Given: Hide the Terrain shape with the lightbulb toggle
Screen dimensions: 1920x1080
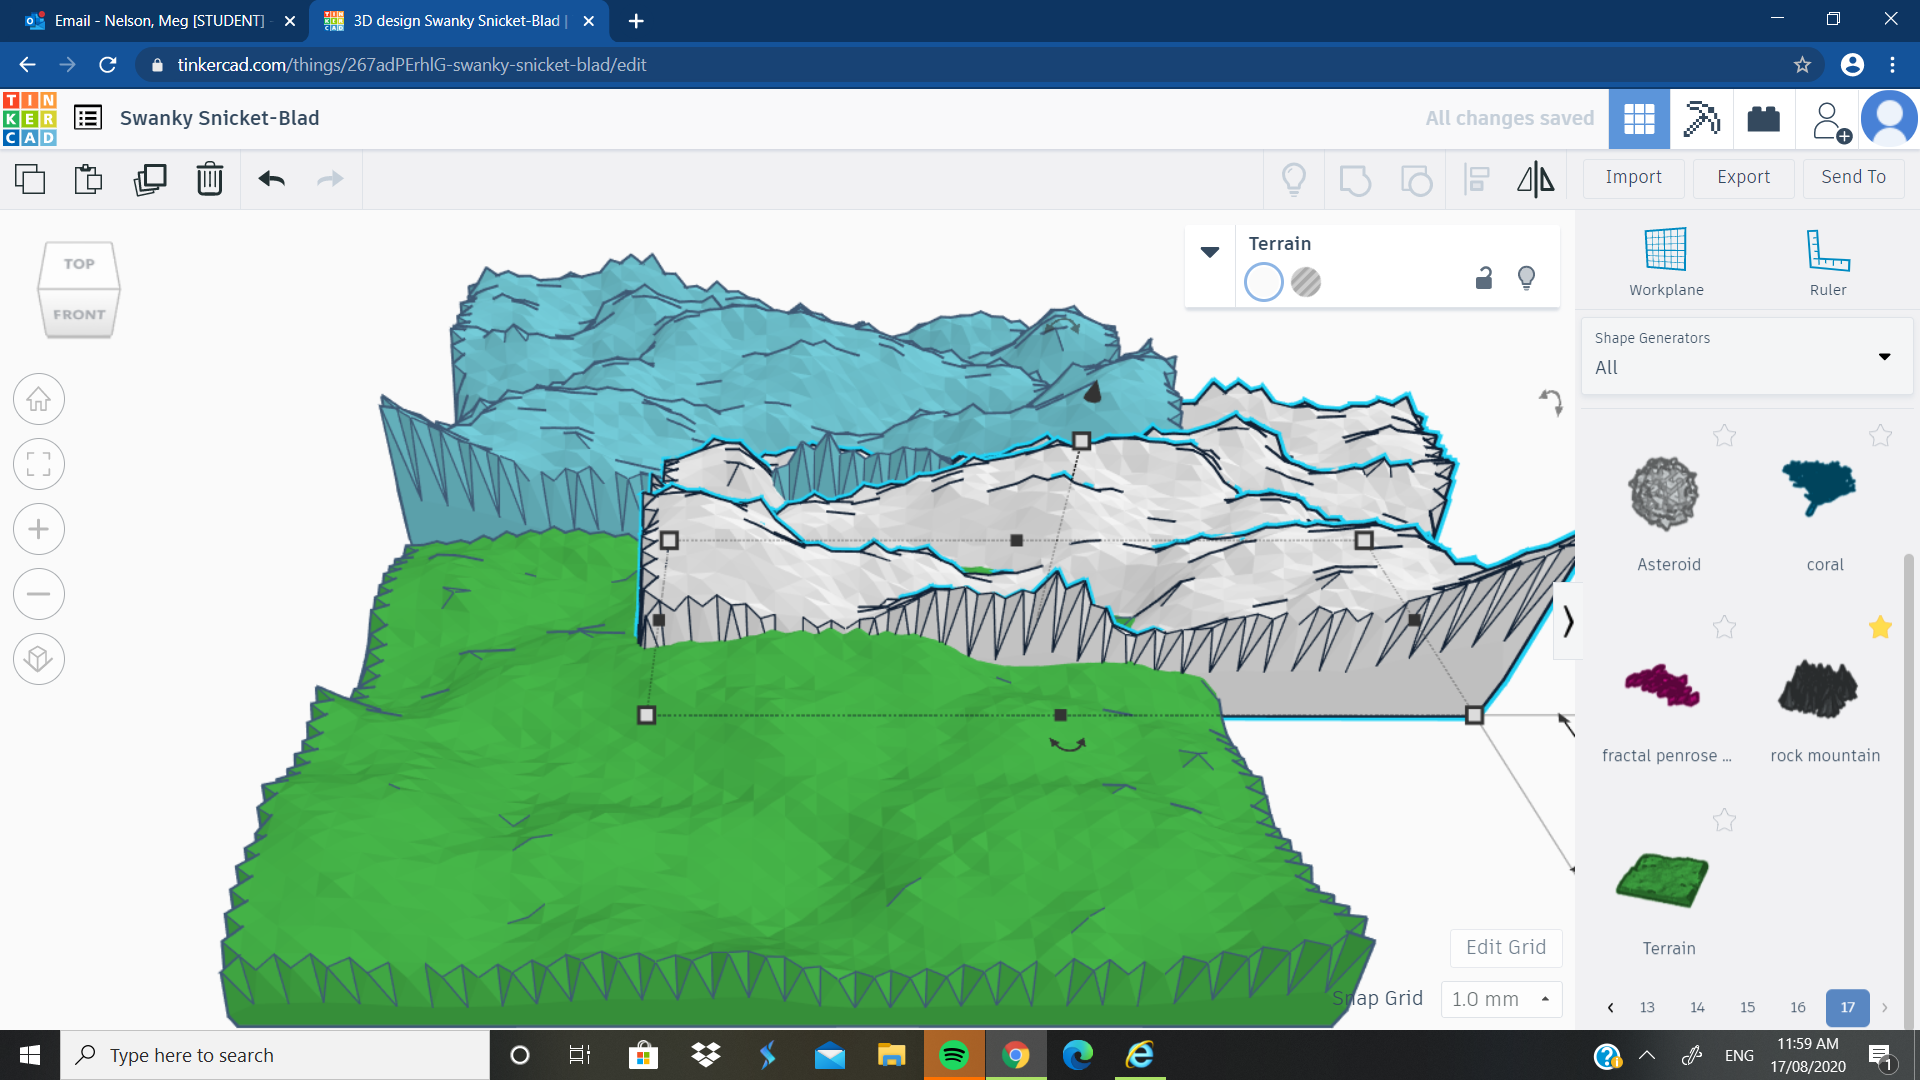Looking at the screenshot, I should (x=1526, y=279).
